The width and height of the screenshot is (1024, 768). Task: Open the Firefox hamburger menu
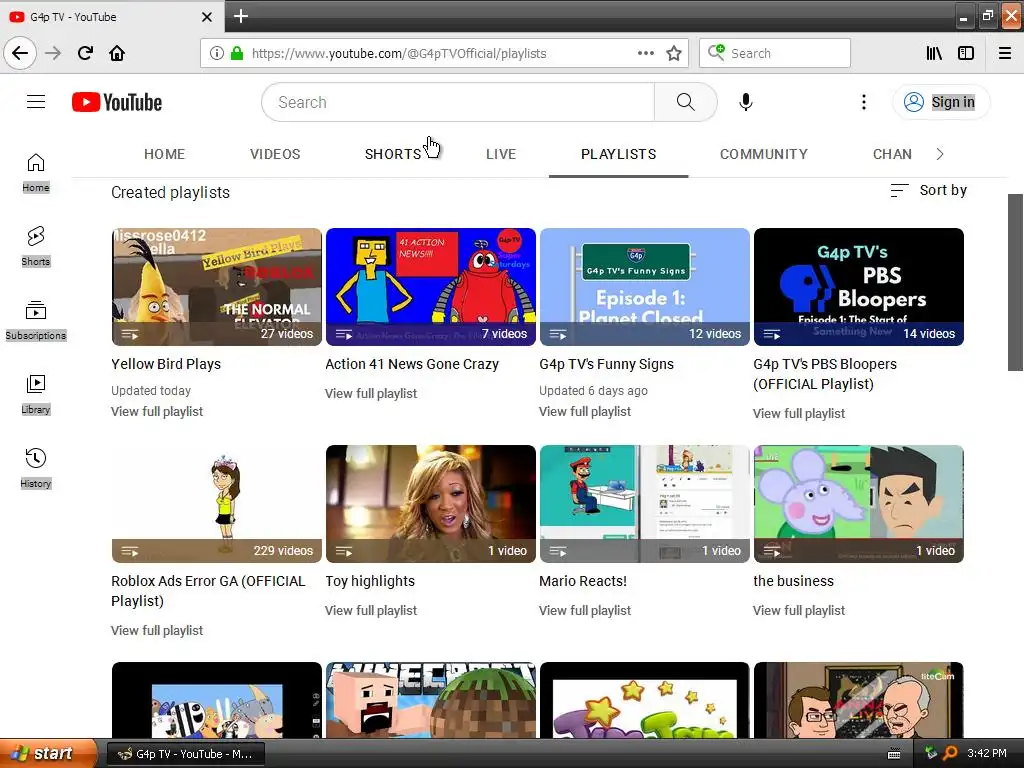click(1005, 53)
